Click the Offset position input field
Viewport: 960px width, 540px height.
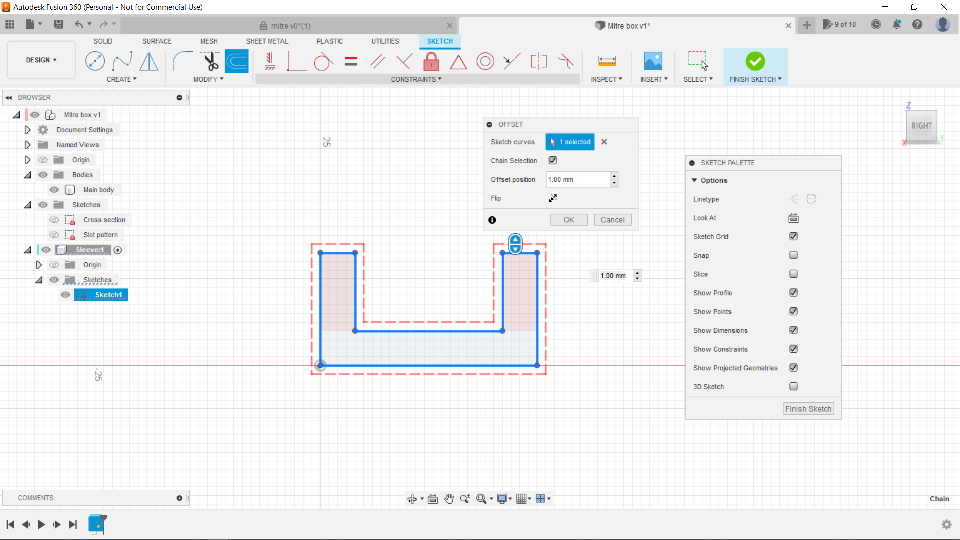tap(576, 179)
